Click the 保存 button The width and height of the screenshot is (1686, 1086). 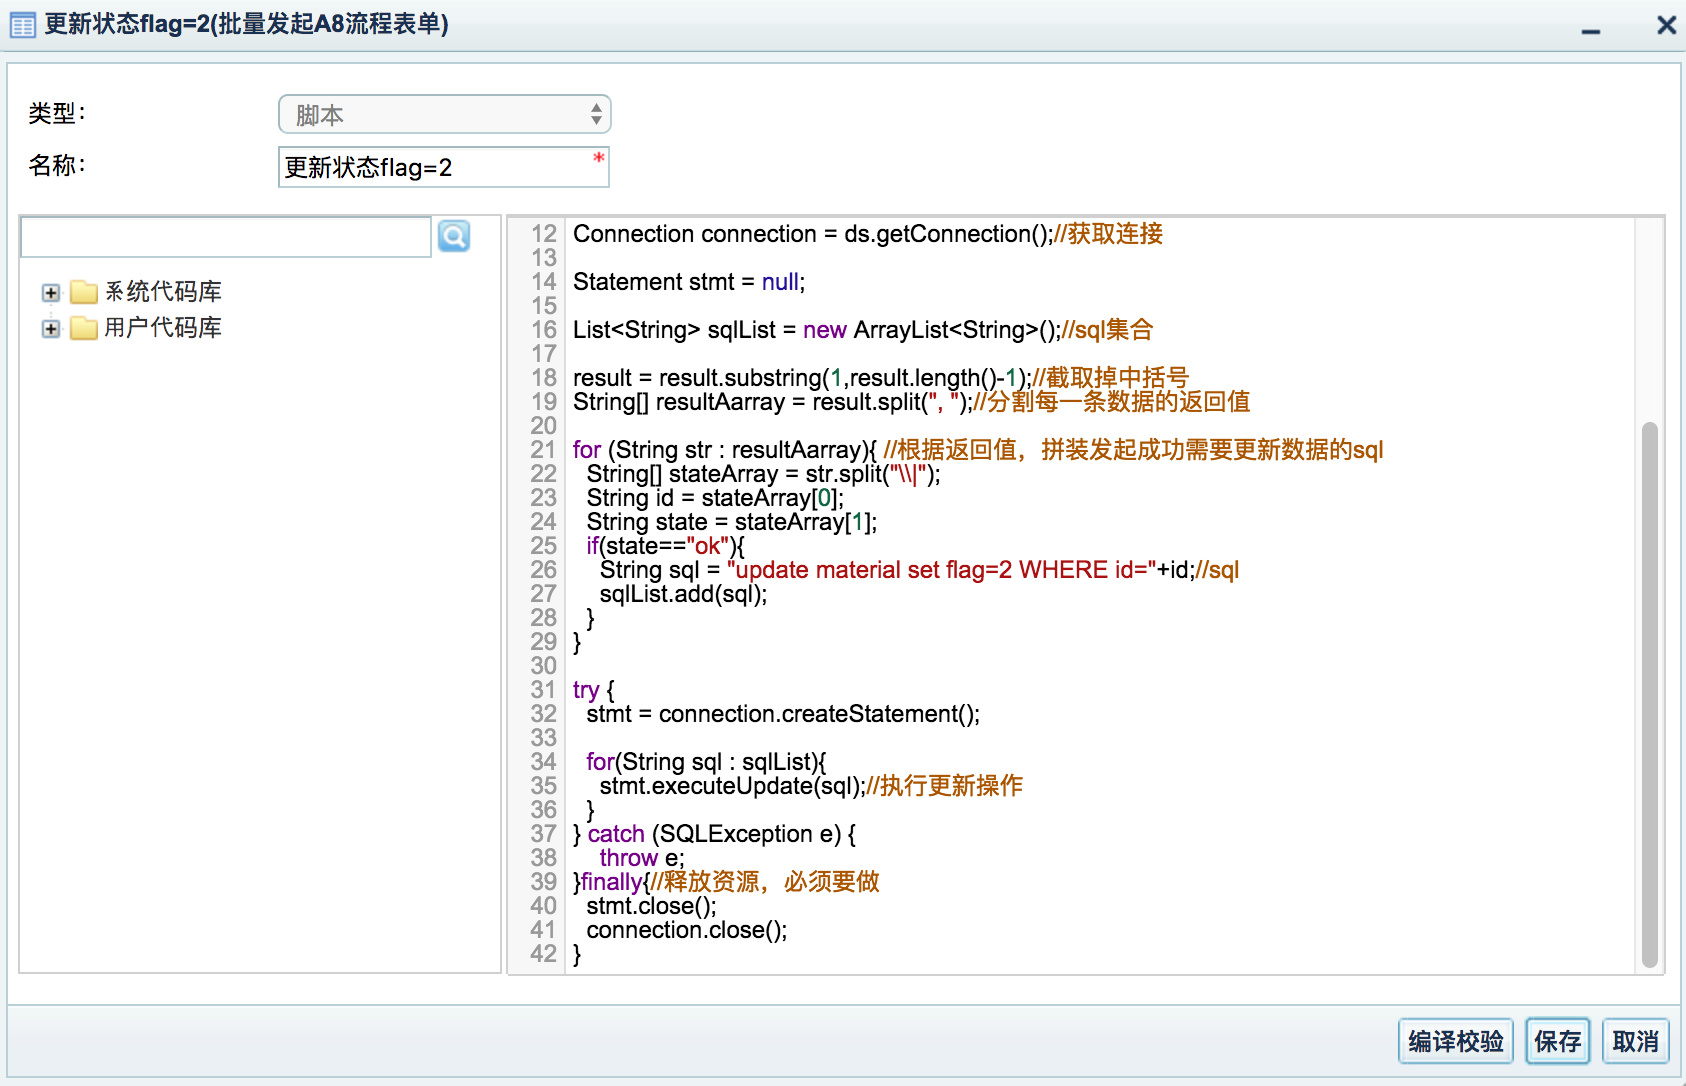(x=1557, y=1042)
